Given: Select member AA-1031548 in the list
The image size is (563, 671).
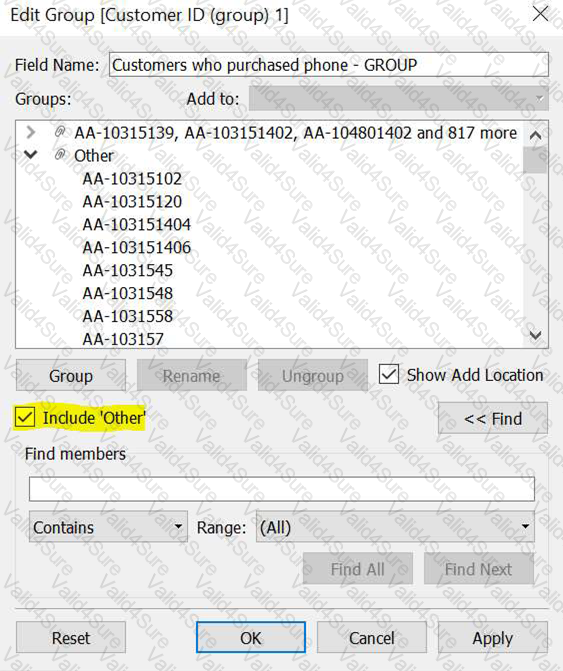Looking at the screenshot, I should (x=127, y=293).
